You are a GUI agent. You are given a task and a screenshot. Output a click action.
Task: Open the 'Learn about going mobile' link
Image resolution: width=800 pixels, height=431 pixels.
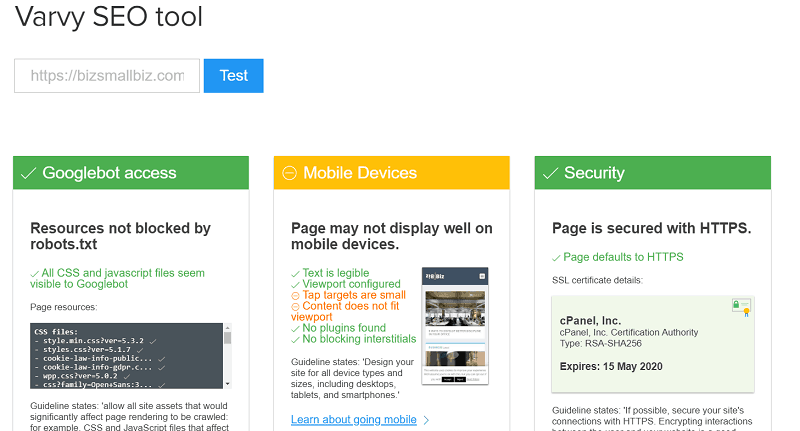[x=353, y=419]
